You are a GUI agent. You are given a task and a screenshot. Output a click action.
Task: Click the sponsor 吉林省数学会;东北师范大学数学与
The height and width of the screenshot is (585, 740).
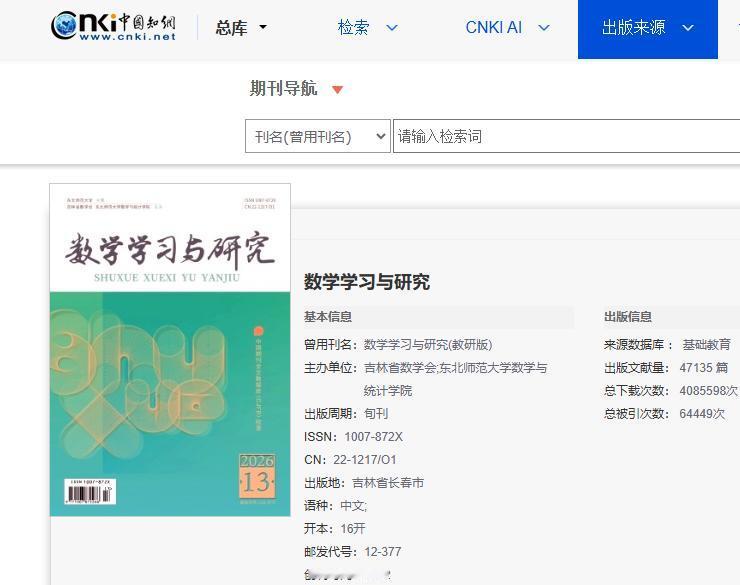coord(455,368)
